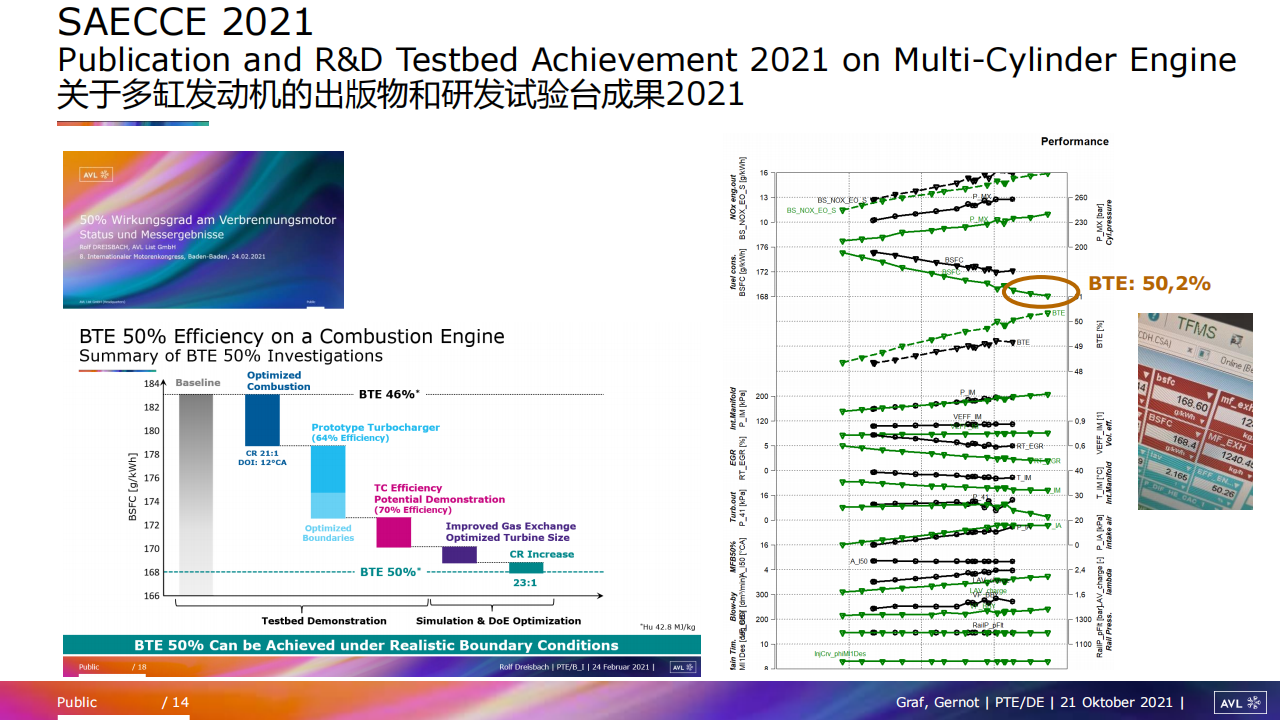Image resolution: width=1280 pixels, height=720 pixels.
Task: Click the AVL logo on the presentation cover thumbnail
Action: click(98, 174)
